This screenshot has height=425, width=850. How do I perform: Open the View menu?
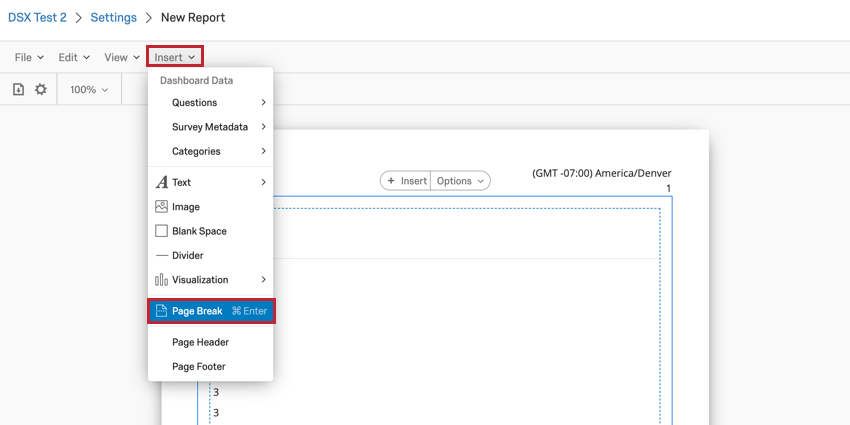[x=122, y=58]
